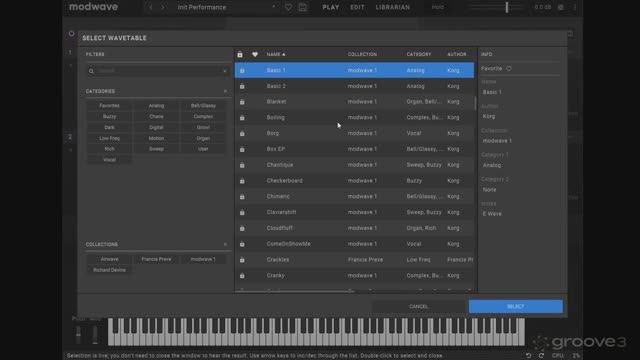
Task: Click the undo arrow in status bar
Action: coord(528,356)
